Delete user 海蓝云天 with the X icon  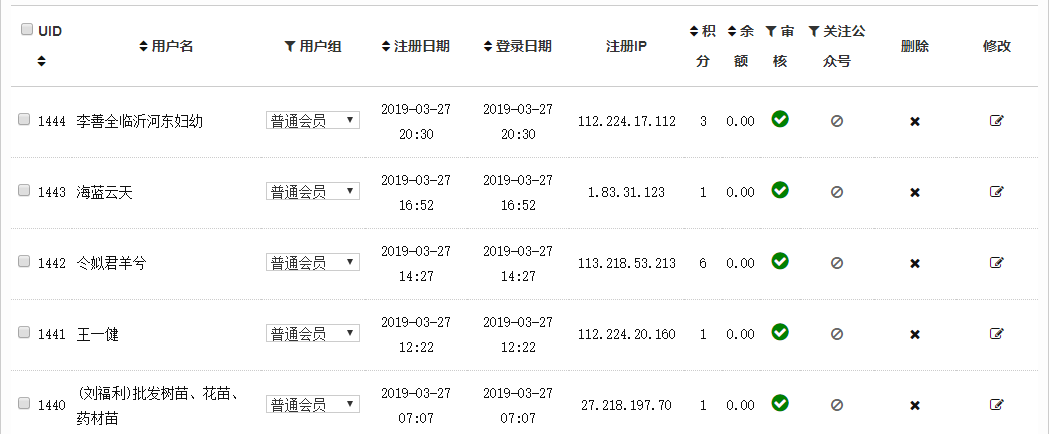(914, 192)
